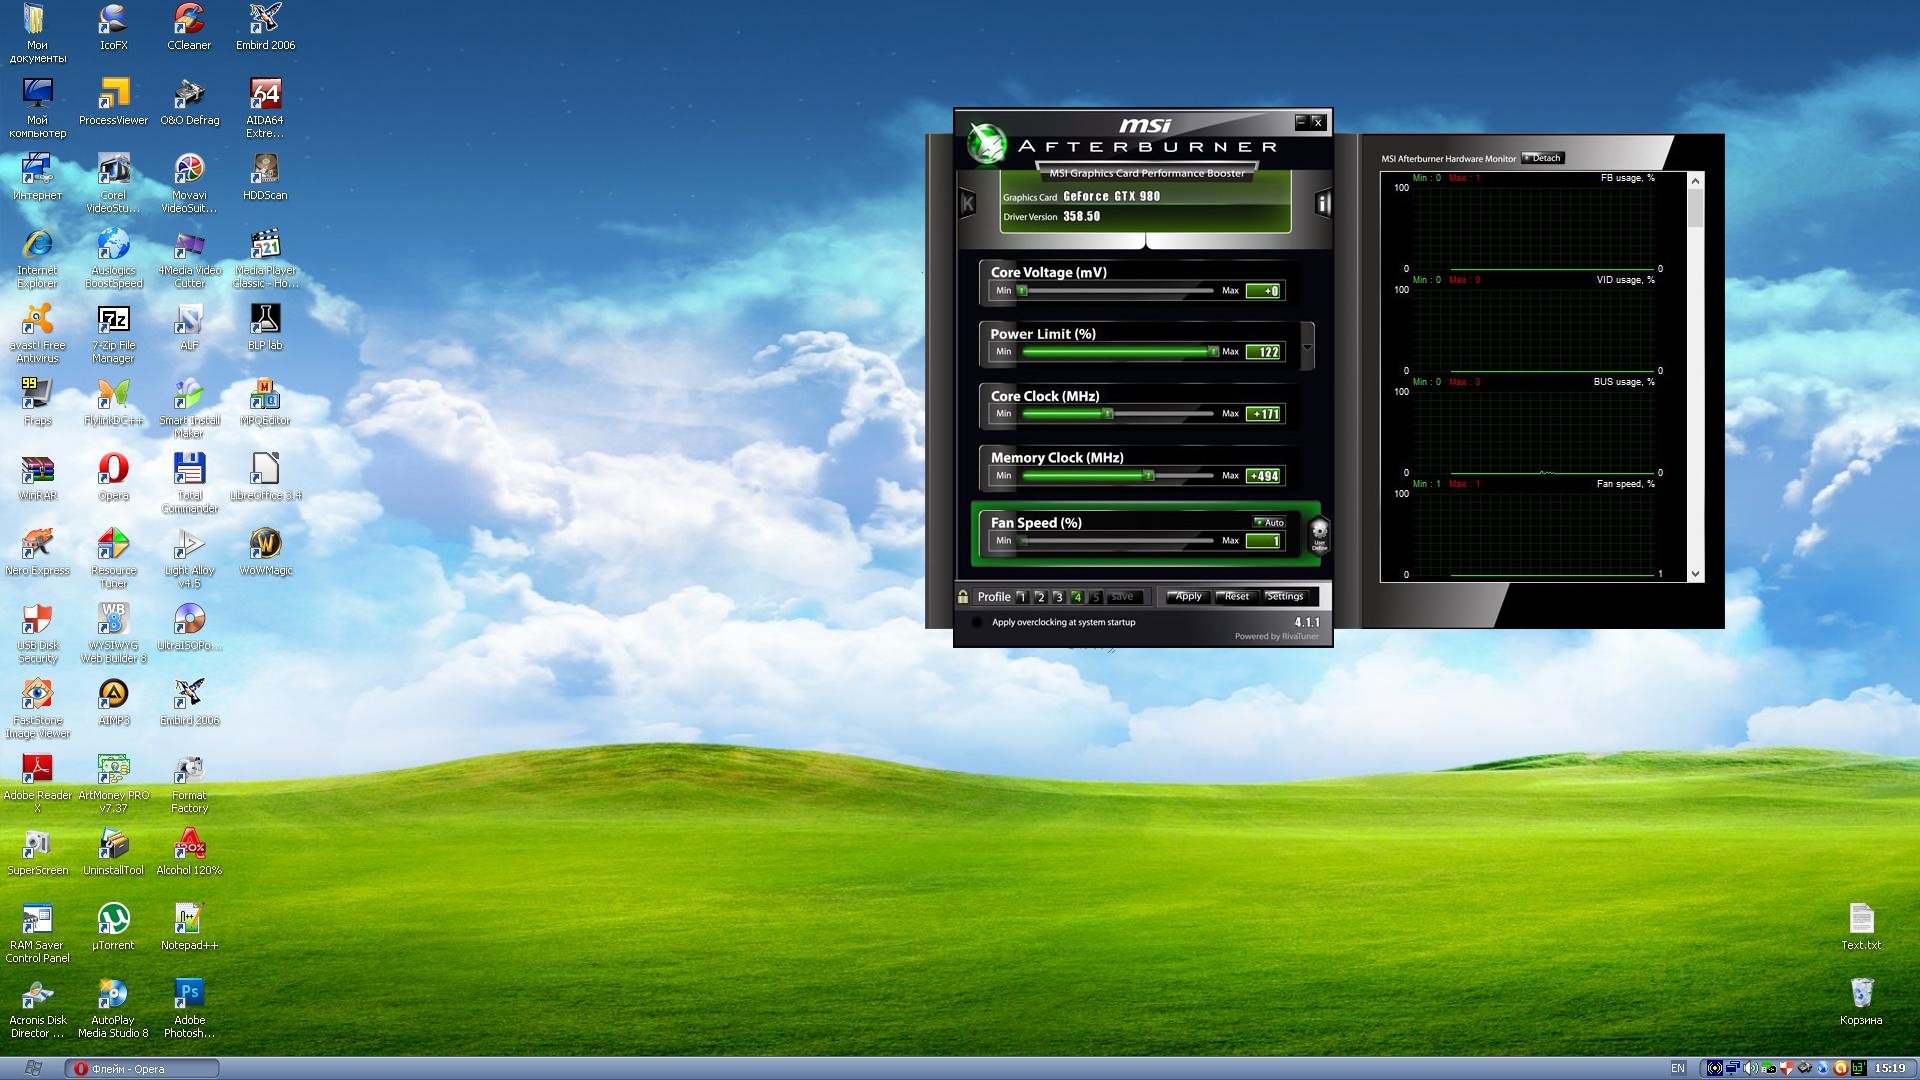Open the Start menu button

click(x=32, y=1069)
